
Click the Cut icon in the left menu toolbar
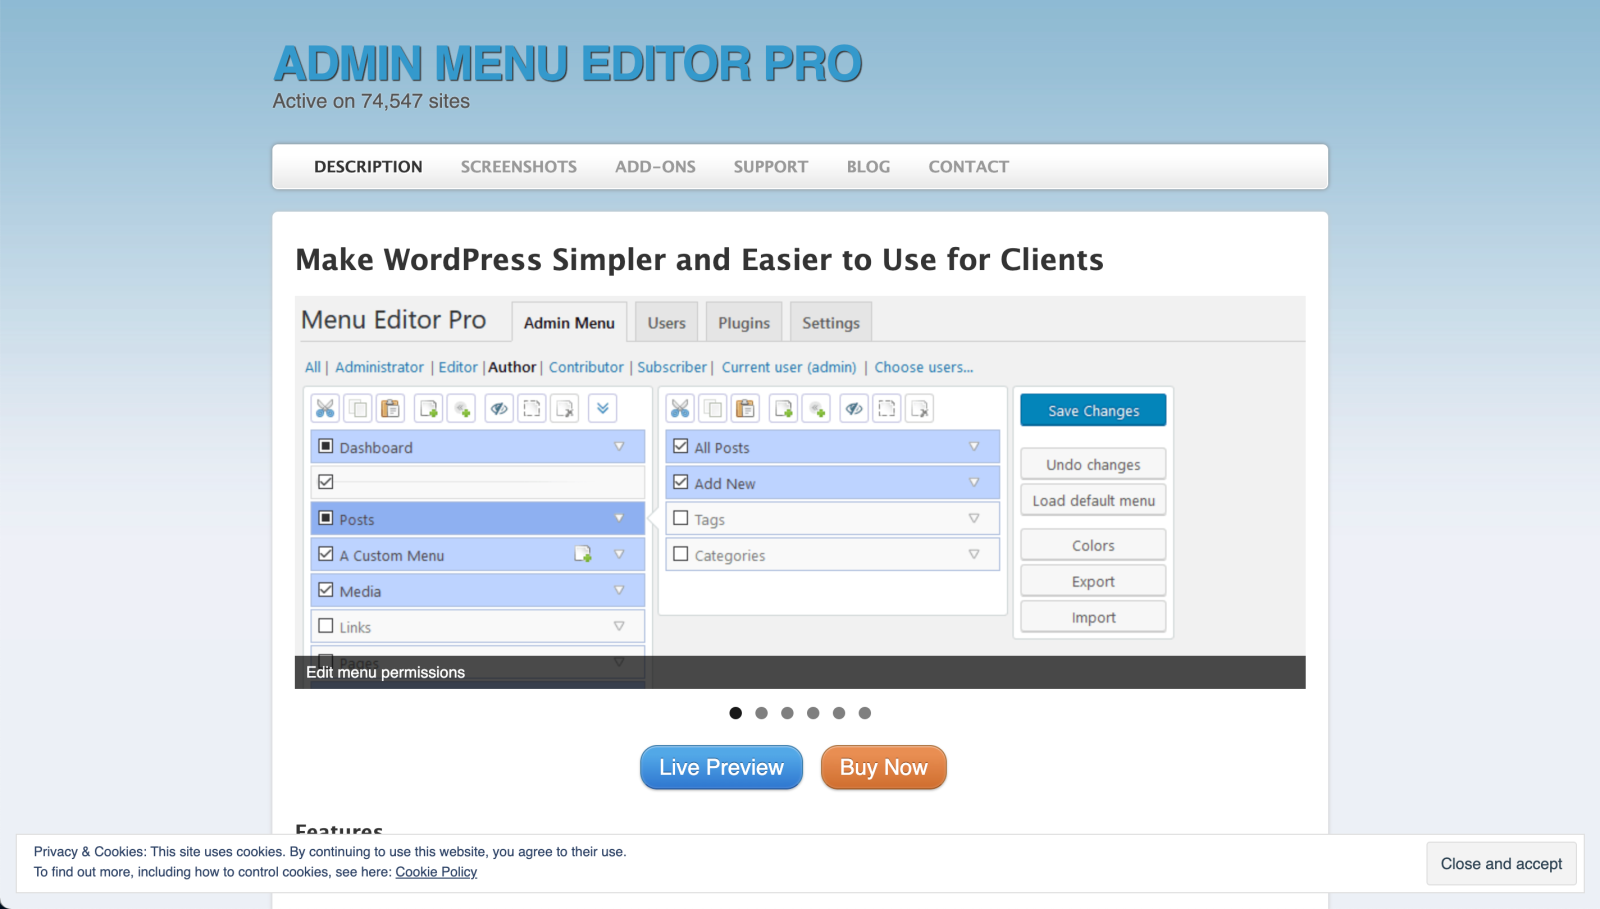coord(325,408)
